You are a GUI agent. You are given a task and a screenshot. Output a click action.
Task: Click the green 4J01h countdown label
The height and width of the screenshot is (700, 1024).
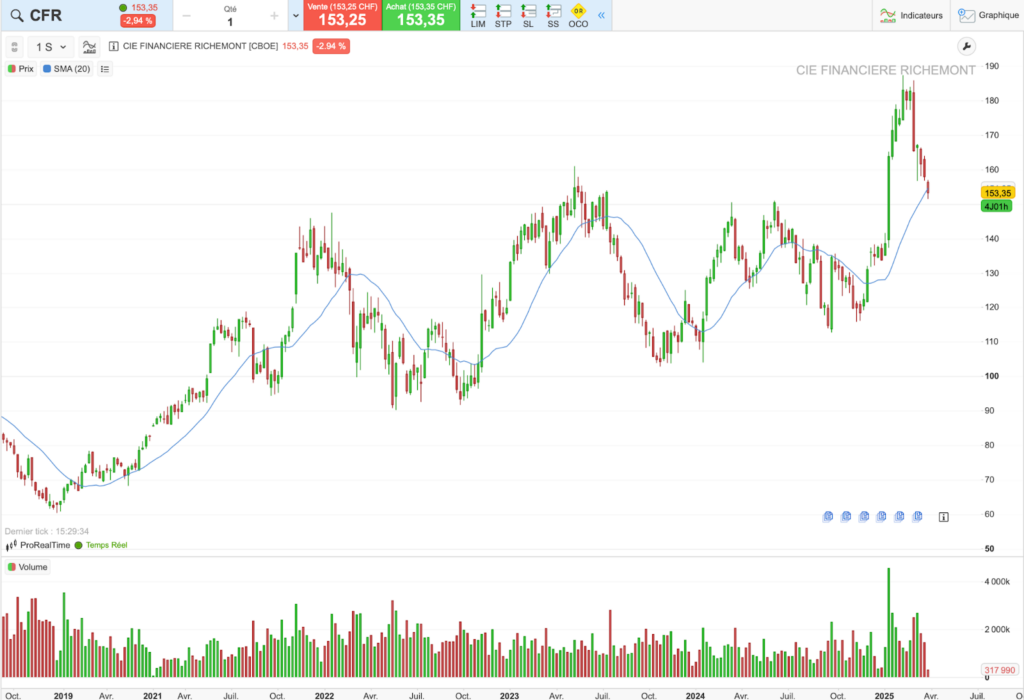pyautogui.click(x=997, y=206)
